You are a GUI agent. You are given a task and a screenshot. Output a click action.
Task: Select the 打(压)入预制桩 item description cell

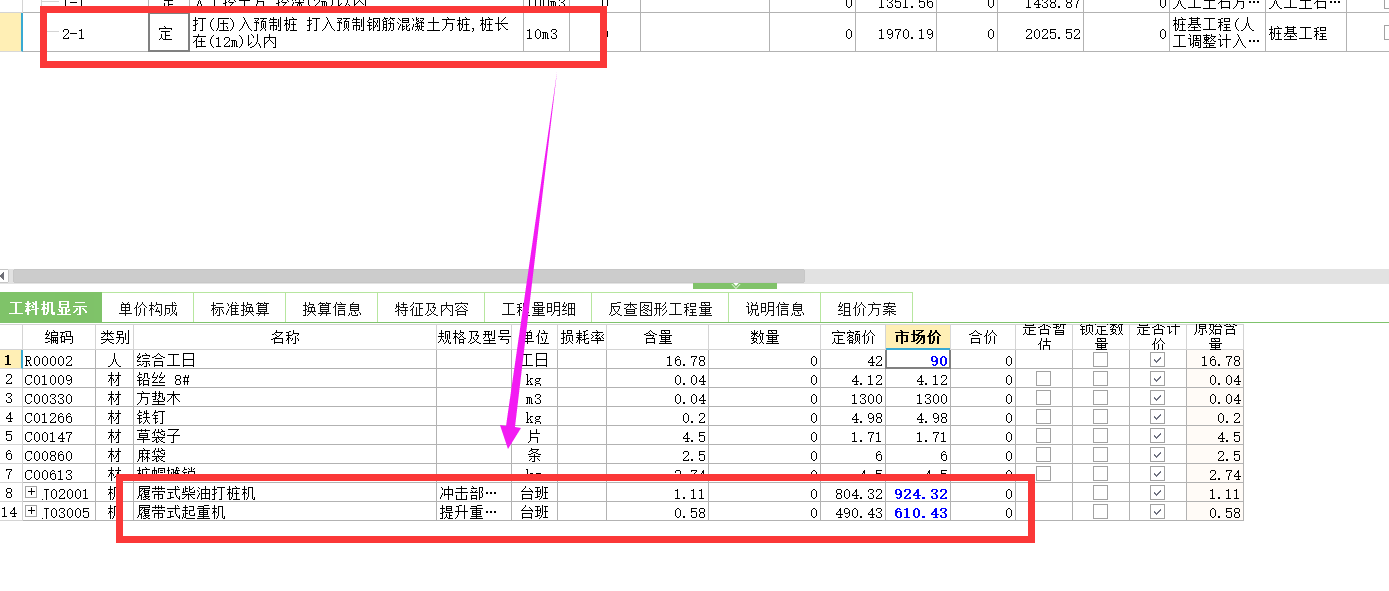(355, 33)
